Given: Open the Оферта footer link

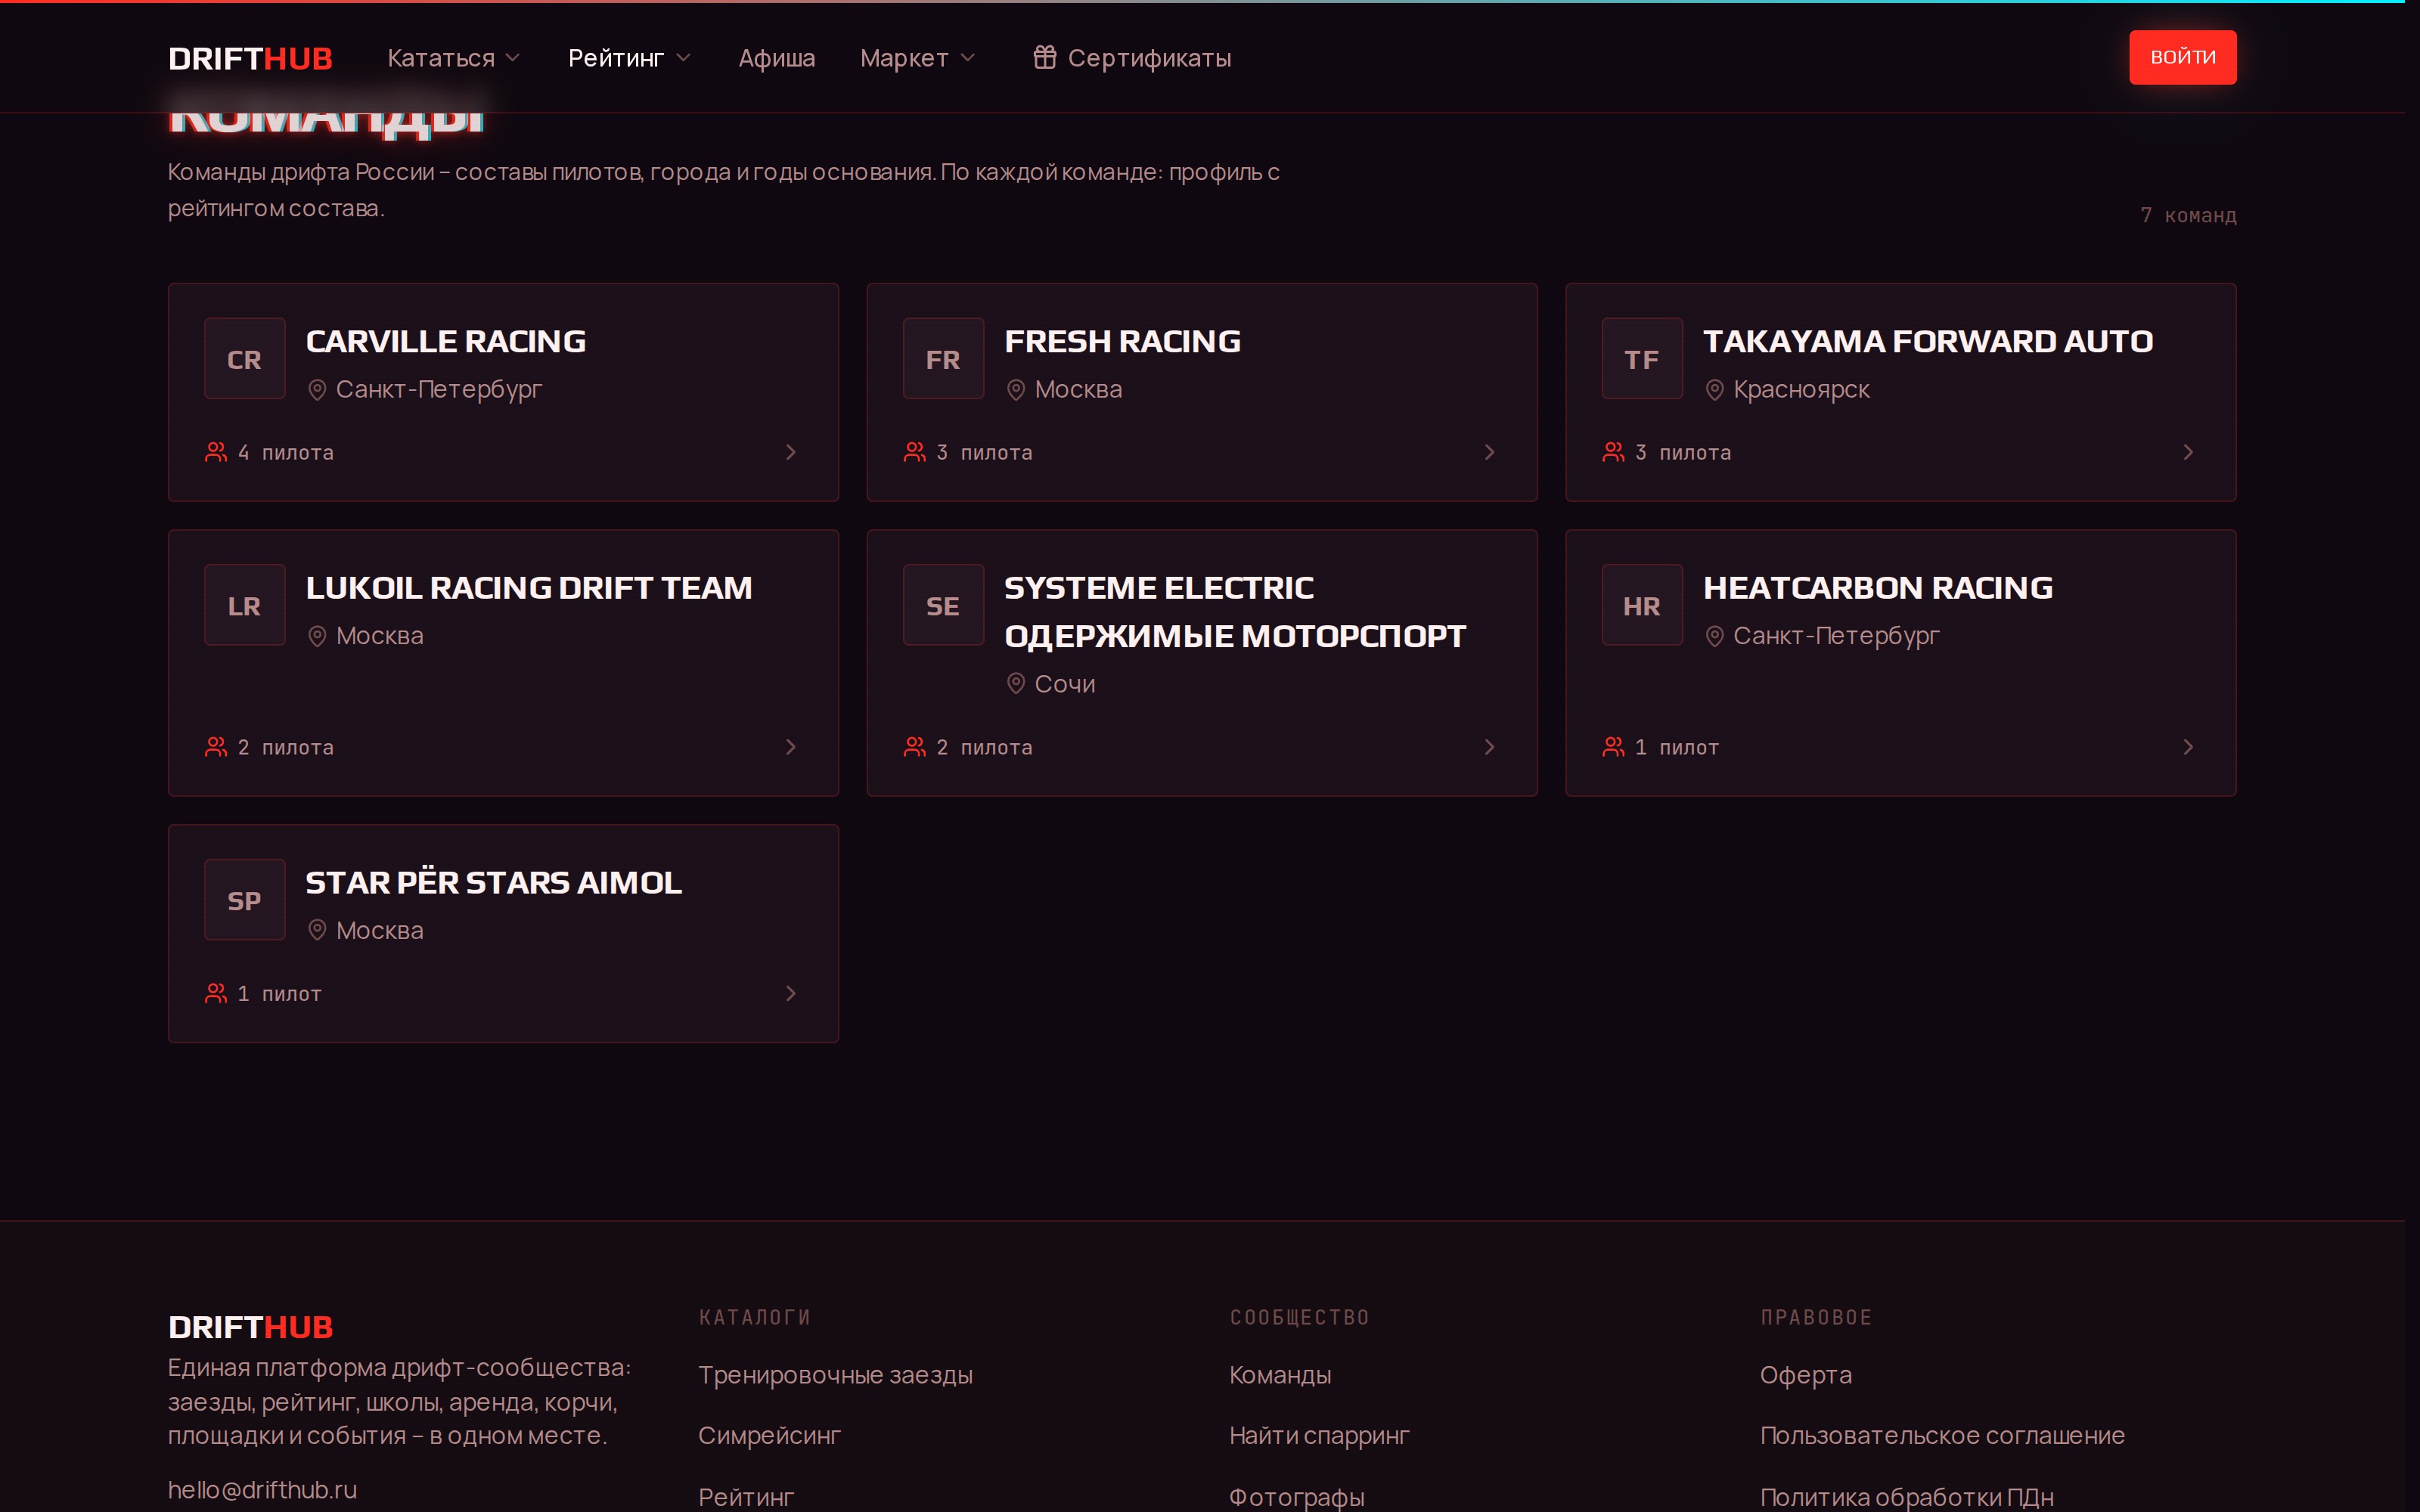Looking at the screenshot, I should pos(1806,1375).
